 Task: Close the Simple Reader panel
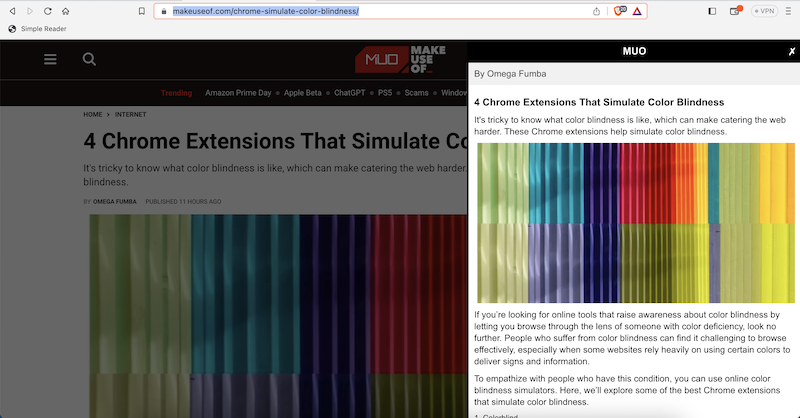tap(791, 51)
